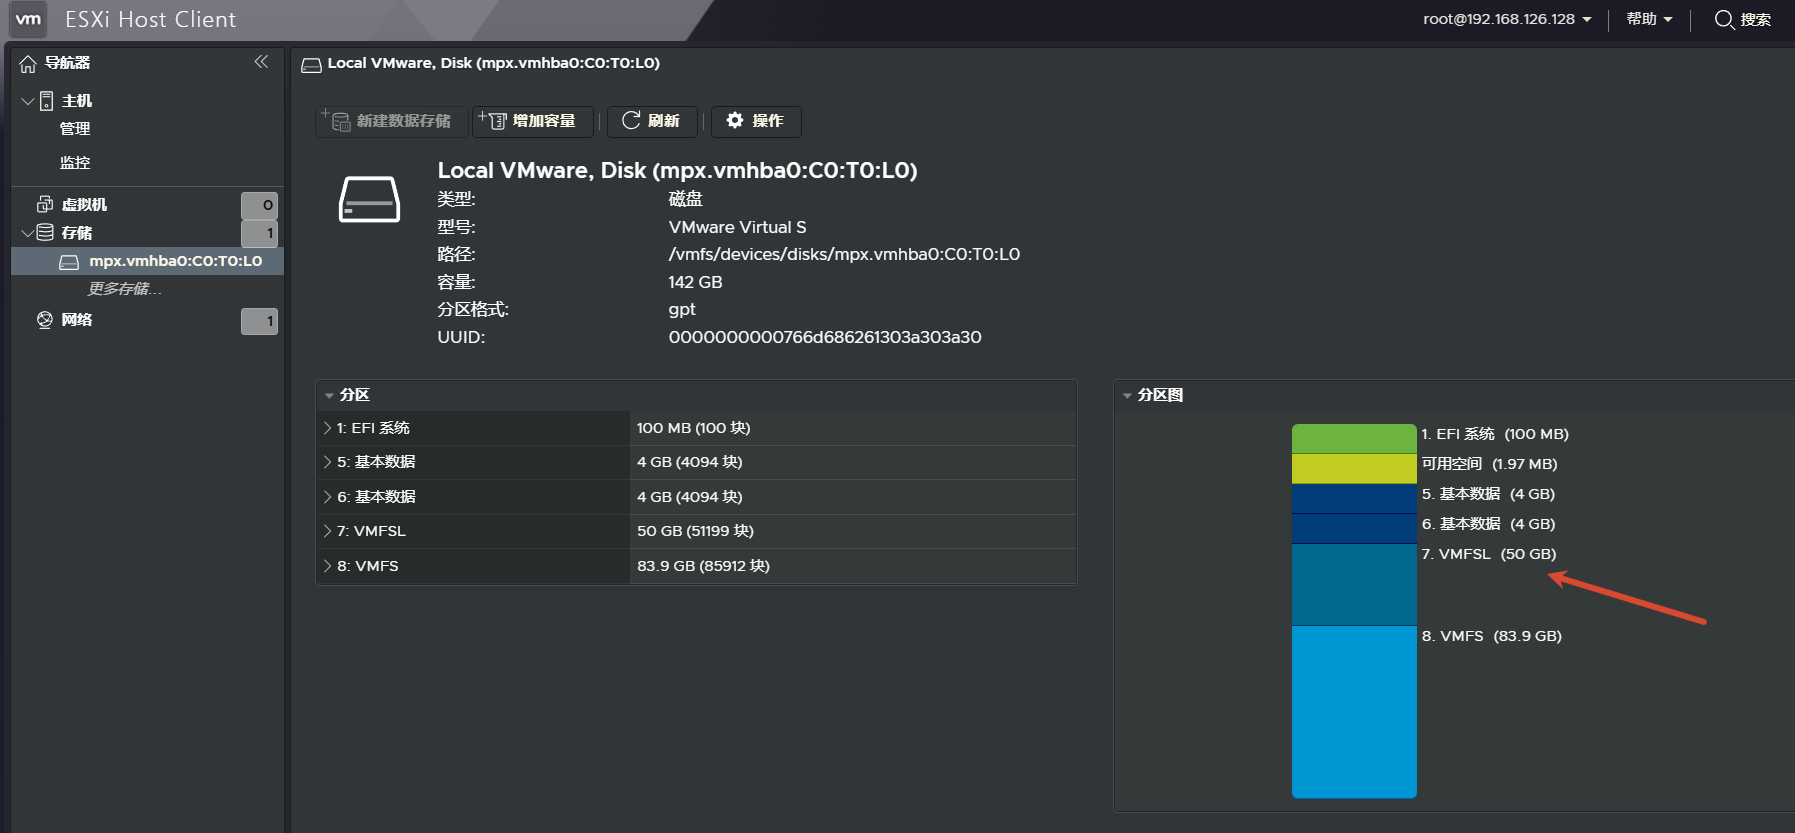
Task: Click the search magnifier icon
Action: pos(1724,19)
